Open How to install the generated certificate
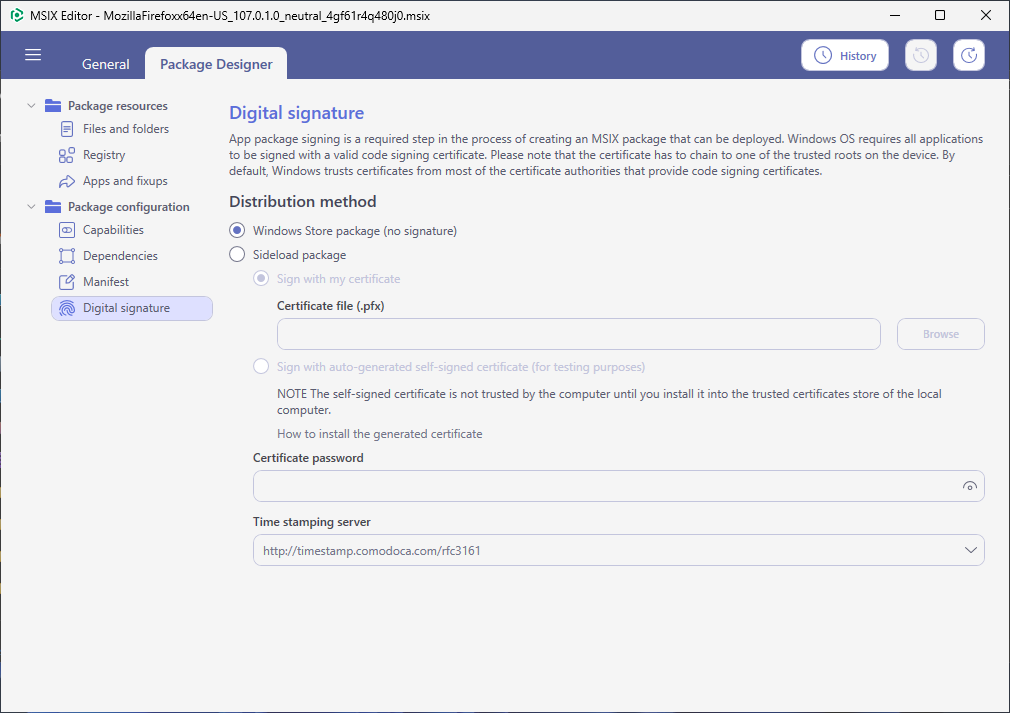Screen dimensions: 1010x713 coord(379,434)
